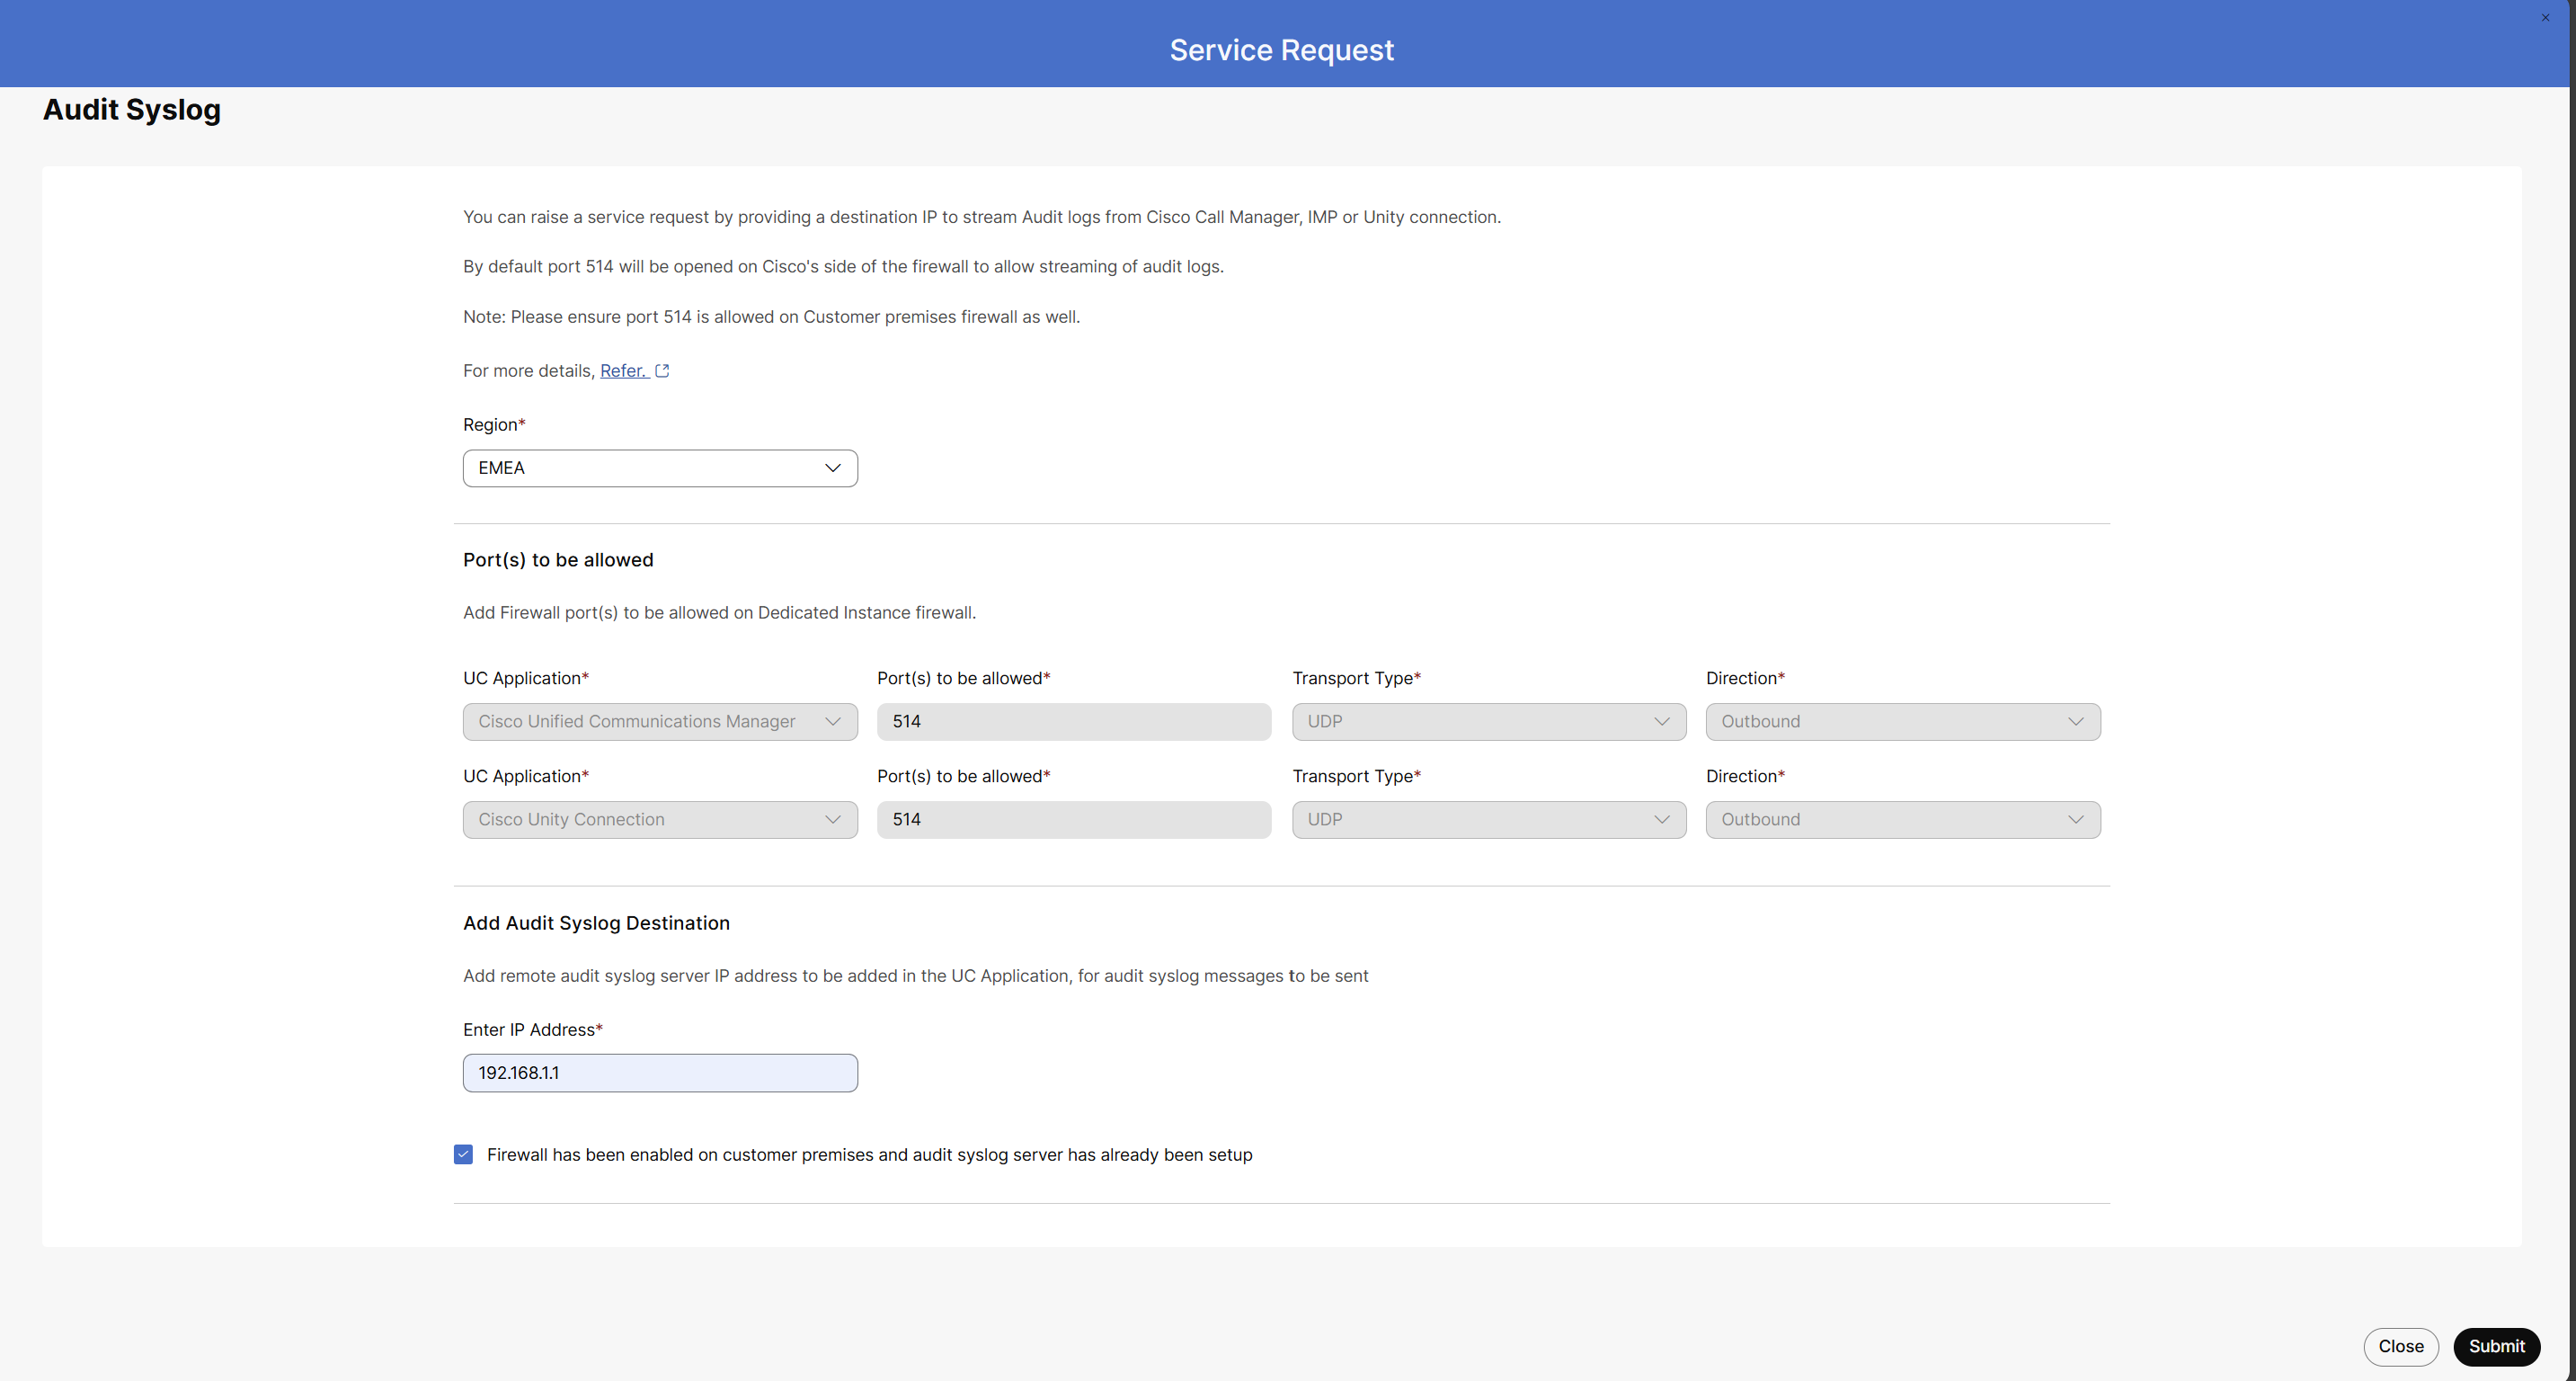Click the chevron on the Region dropdown
Viewport: 2576px width, 1381px height.
(833, 468)
